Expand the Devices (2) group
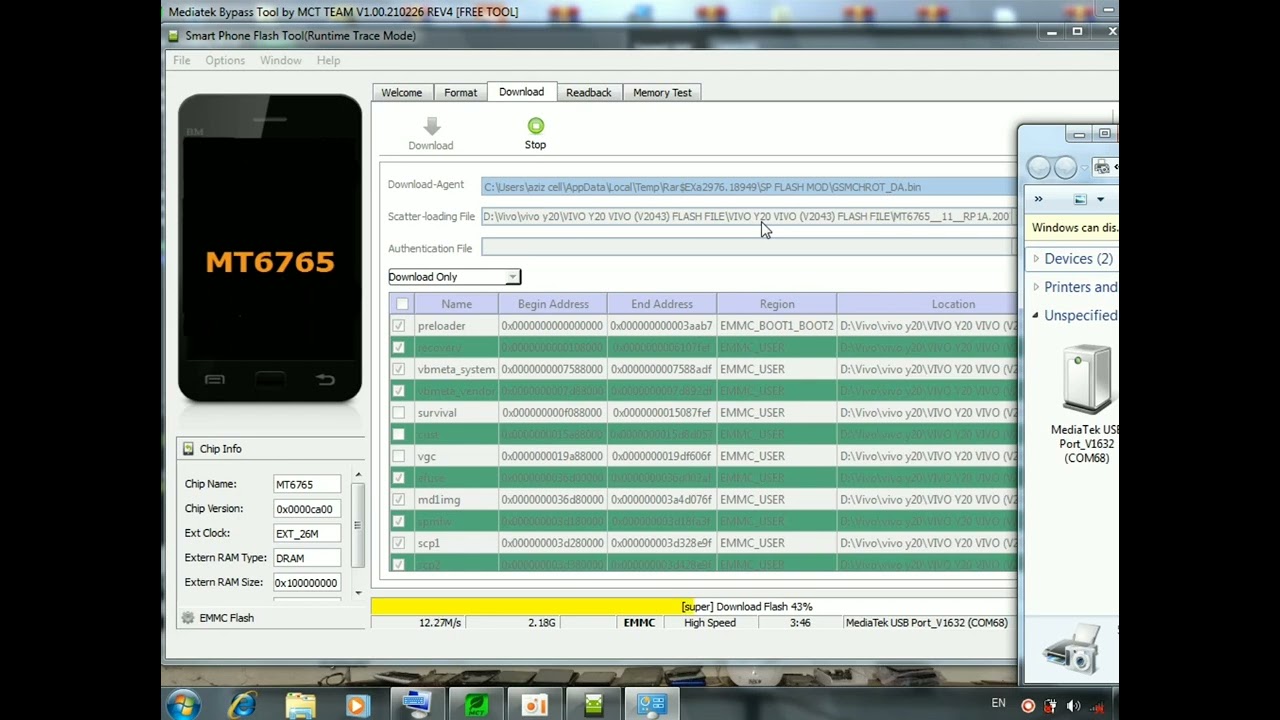1280x720 pixels. [x=1037, y=259]
